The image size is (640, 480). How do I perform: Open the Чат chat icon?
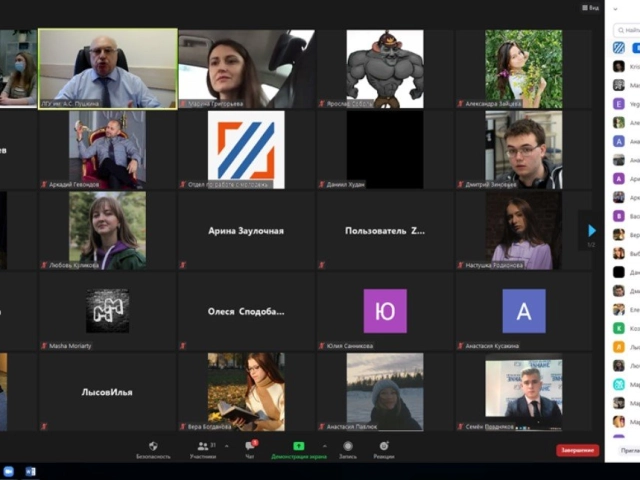250,446
